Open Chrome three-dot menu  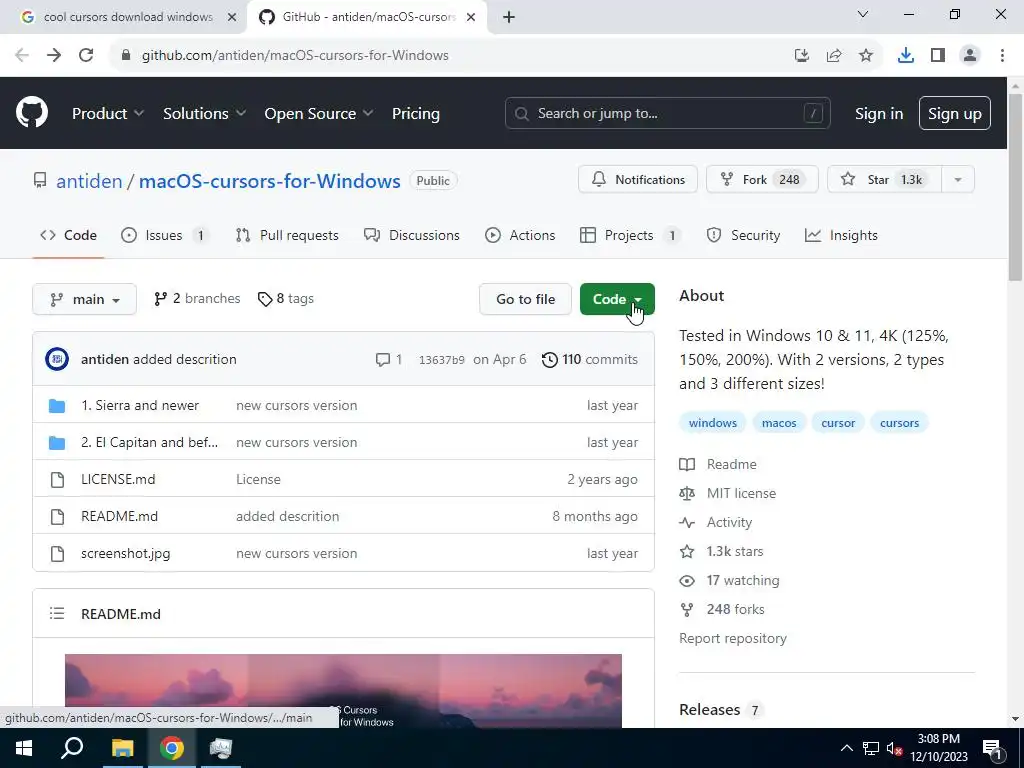click(x=1002, y=56)
